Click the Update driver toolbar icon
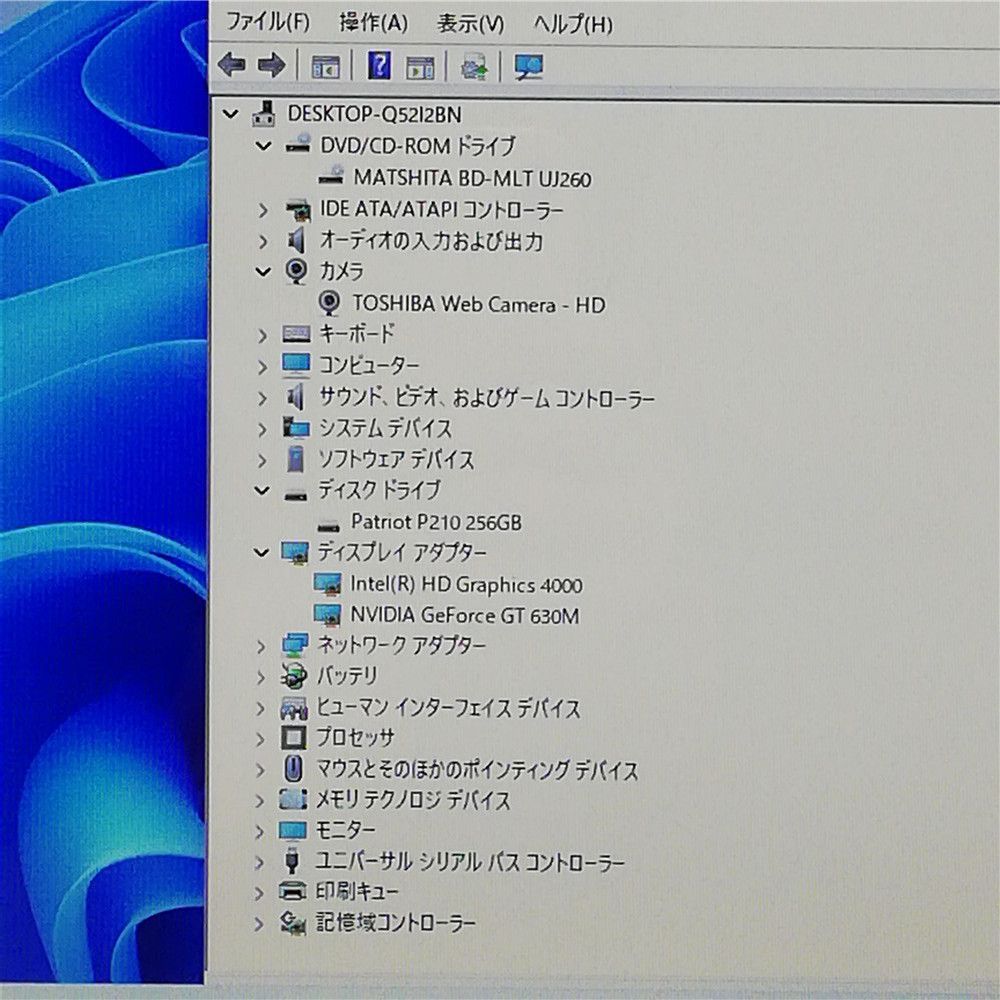 click(474, 66)
